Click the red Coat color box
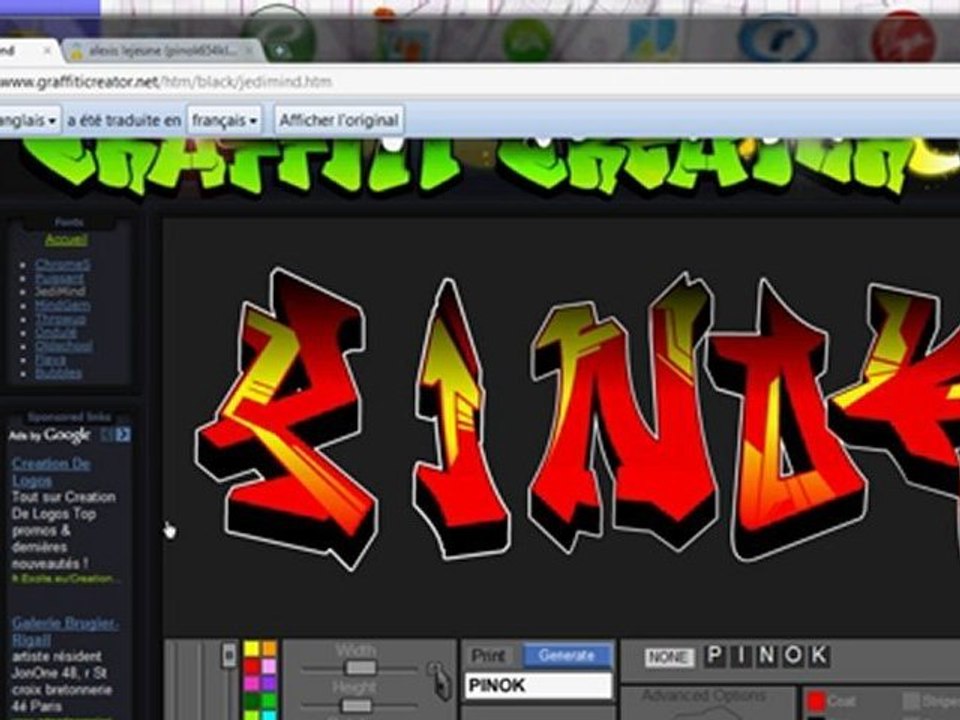The height and width of the screenshot is (720, 960). pyautogui.click(x=816, y=701)
